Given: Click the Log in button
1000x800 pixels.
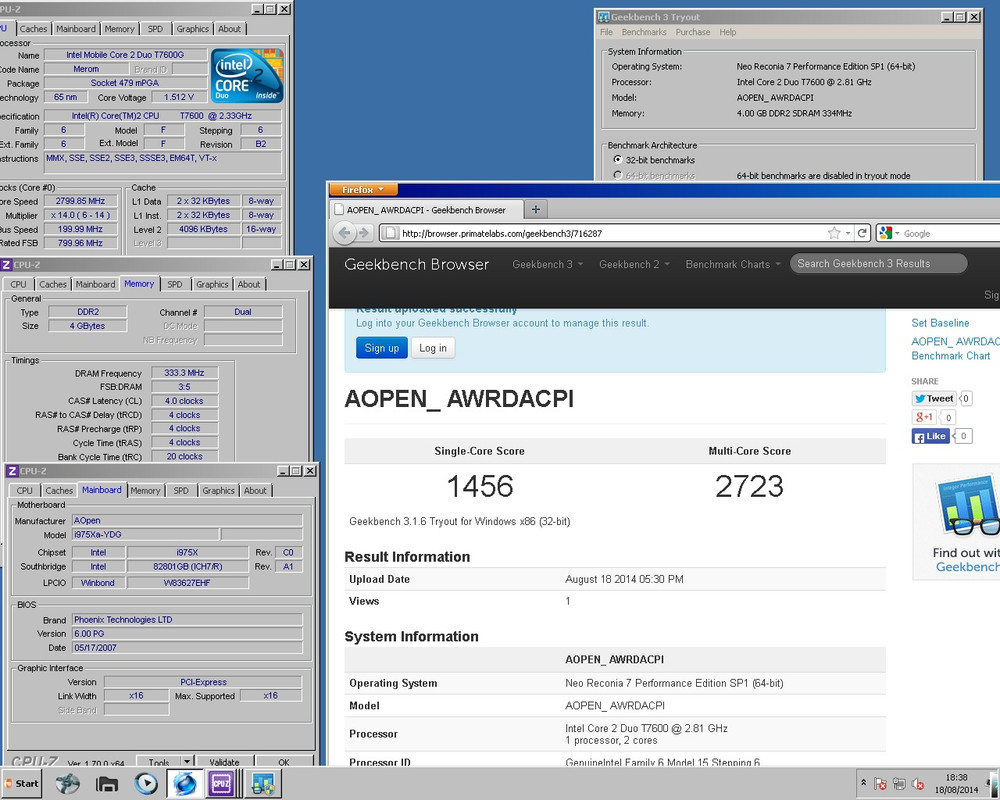Looking at the screenshot, I should [x=433, y=348].
